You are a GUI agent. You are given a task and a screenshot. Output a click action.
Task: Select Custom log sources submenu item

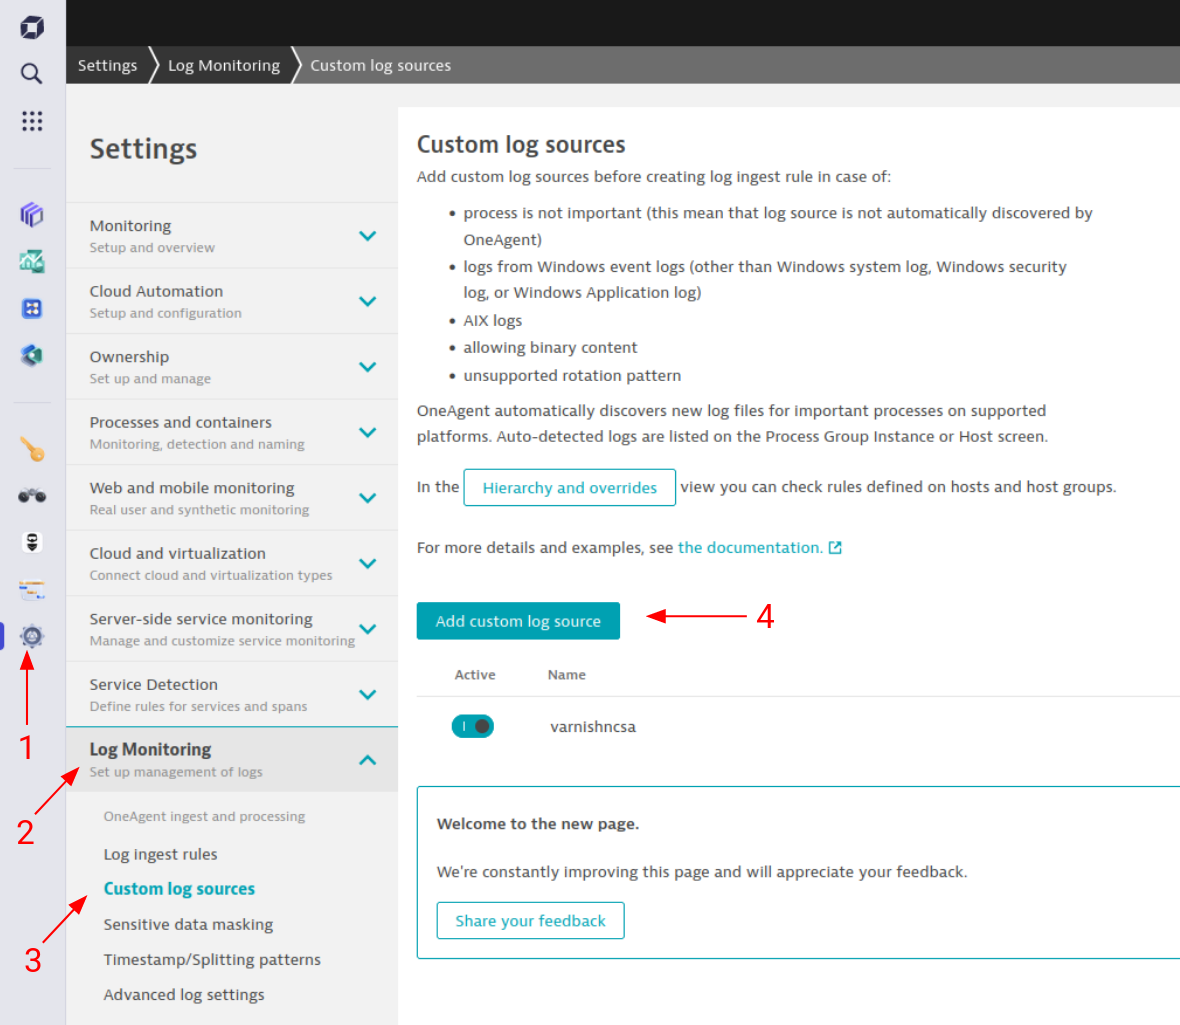(x=179, y=889)
